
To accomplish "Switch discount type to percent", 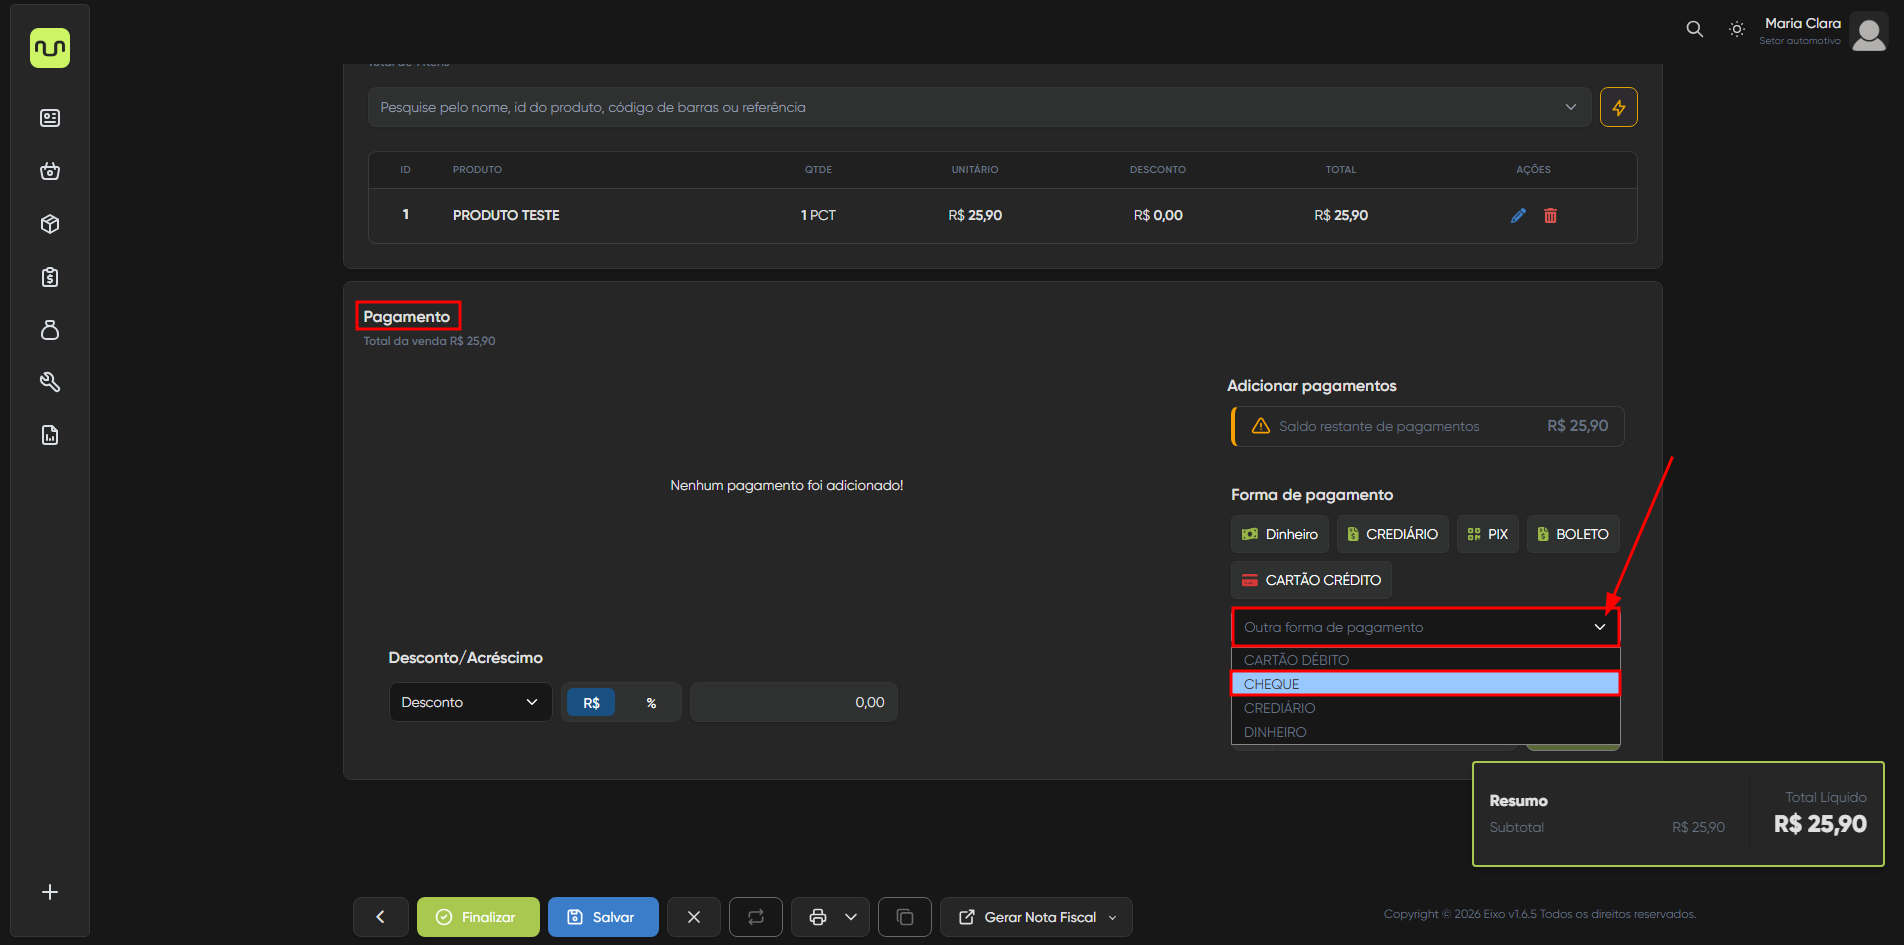I will click(651, 703).
